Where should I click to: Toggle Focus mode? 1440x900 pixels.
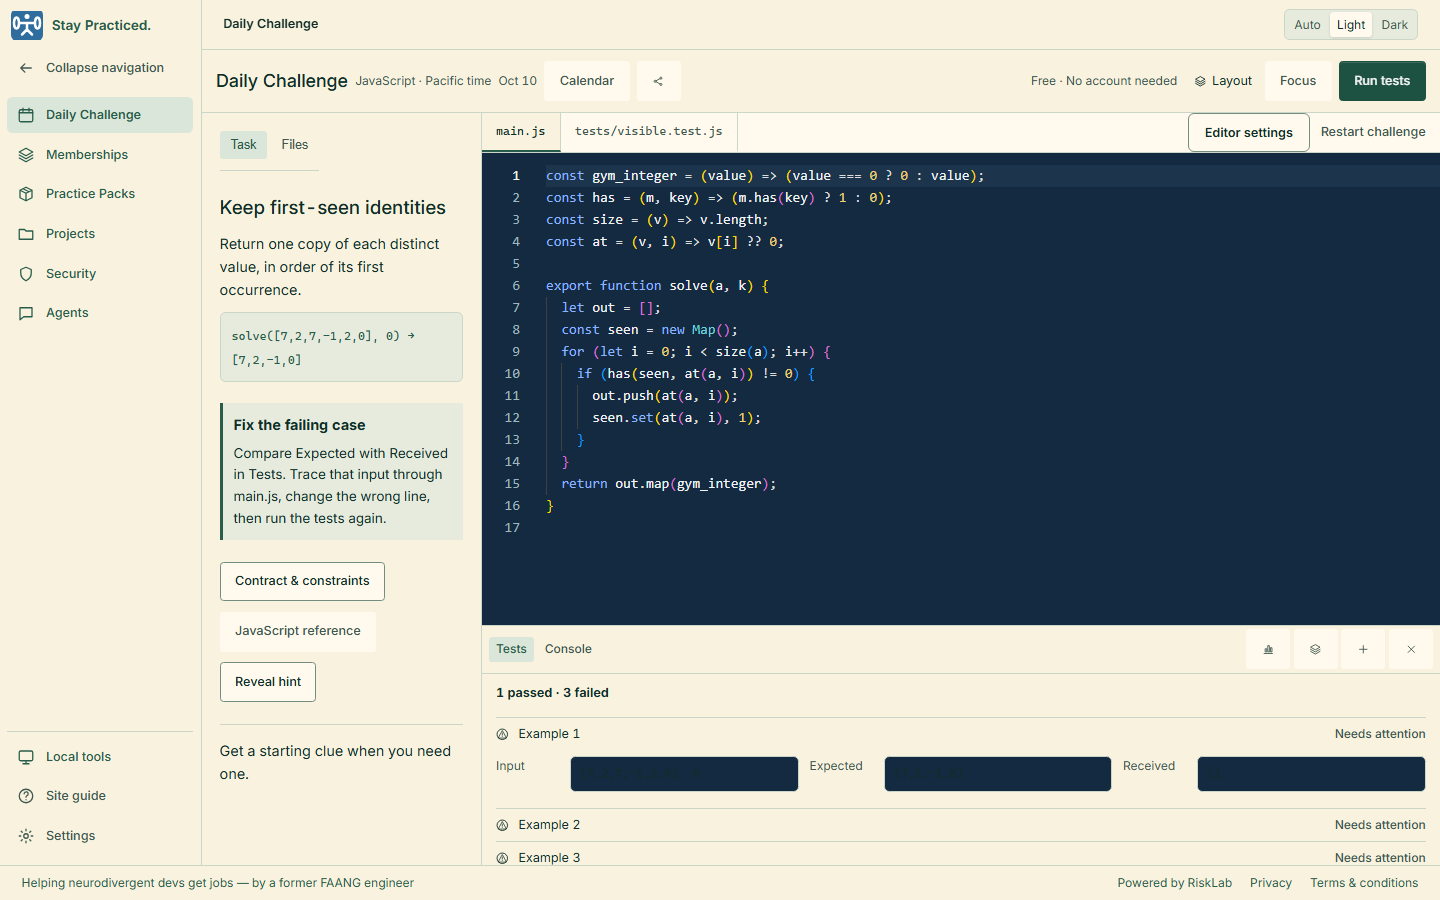pyautogui.click(x=1298, y=81)
